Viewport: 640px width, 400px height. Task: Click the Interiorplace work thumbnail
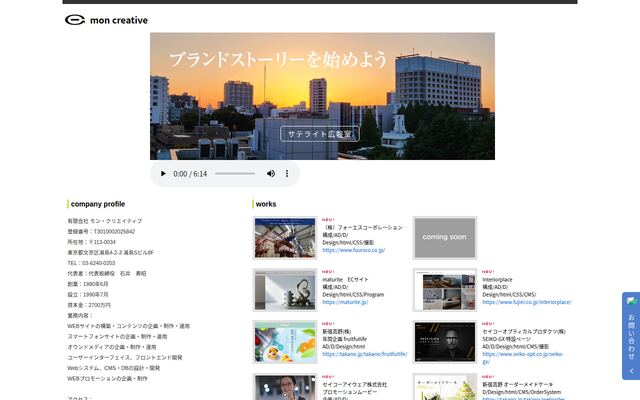click(444, 290)
